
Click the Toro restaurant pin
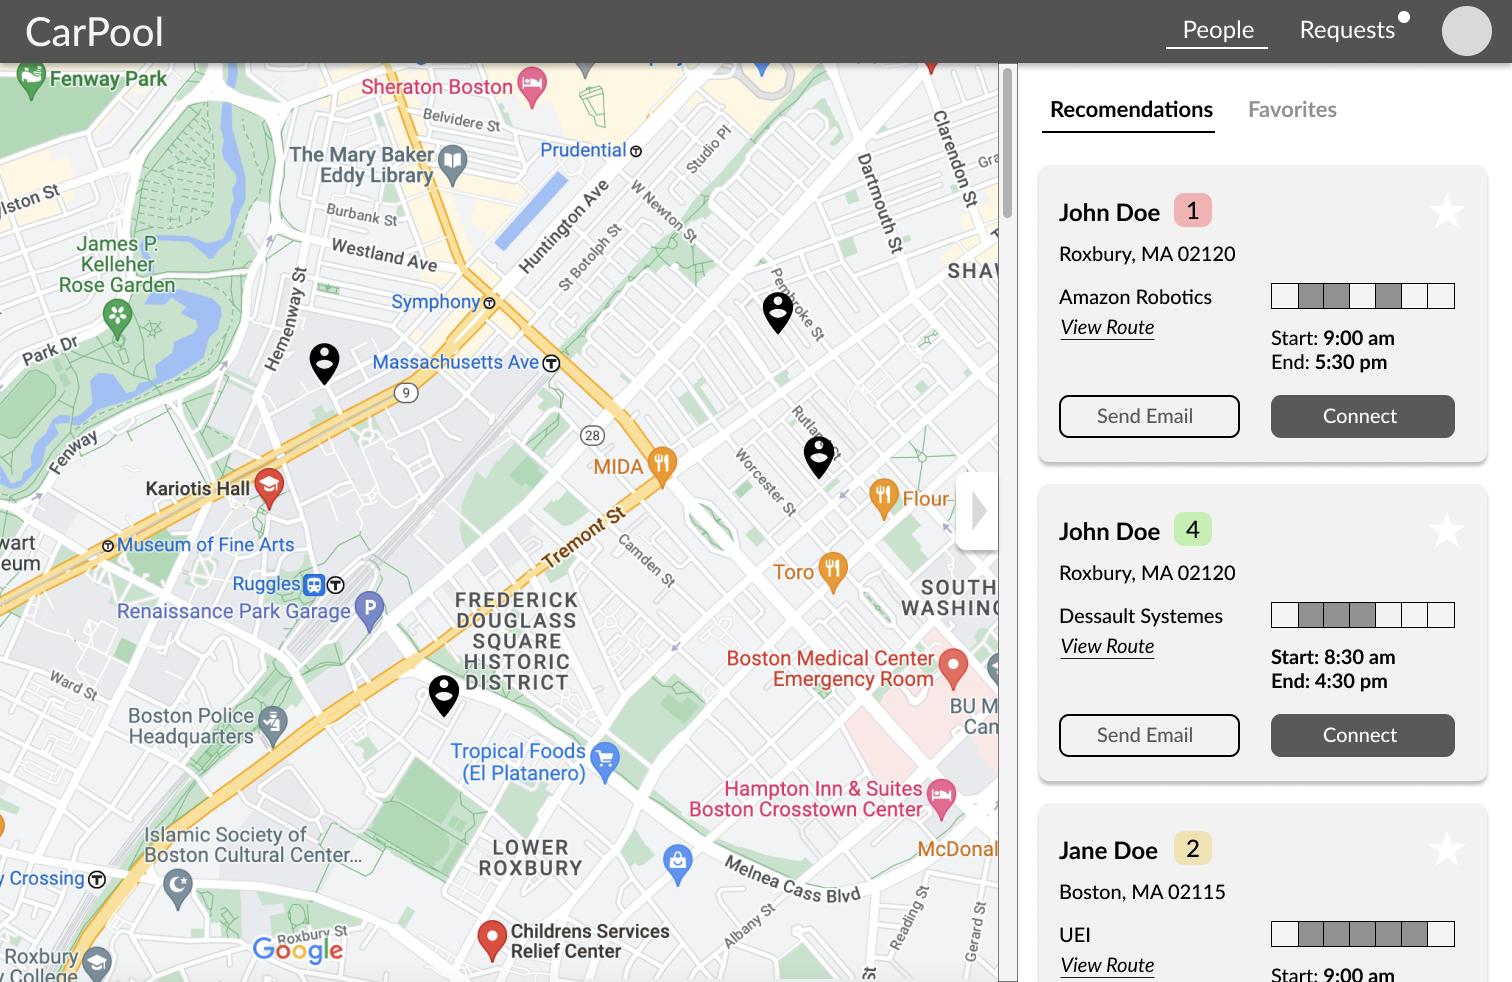(x=833, y=571)
